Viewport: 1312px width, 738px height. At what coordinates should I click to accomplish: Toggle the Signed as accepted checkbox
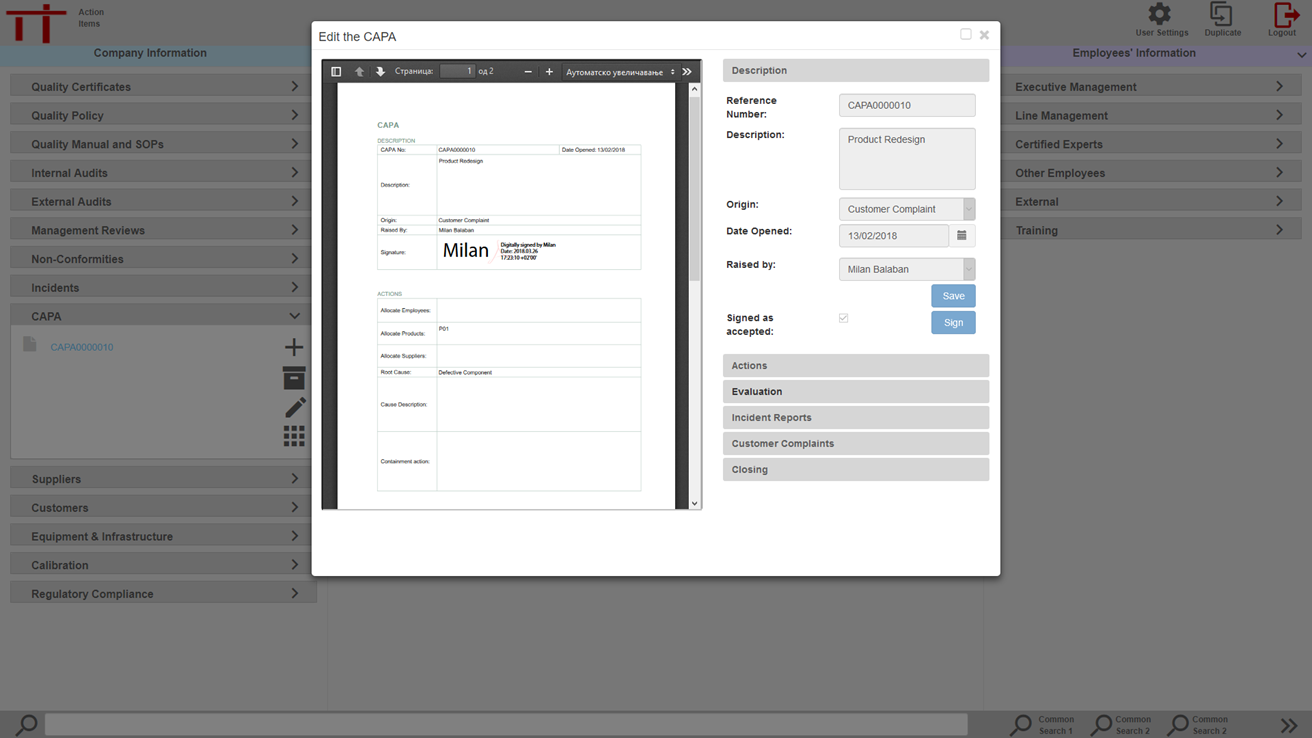pyautogui.click(x=843, y=319)
